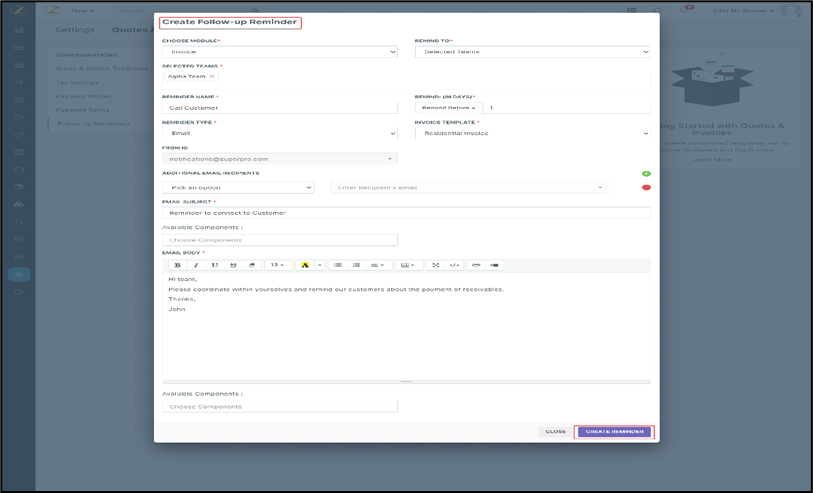The width and height of the screenshot is (813, 493).
Task: Click the underline formatting icon
Action: click(x=214, y=265)
